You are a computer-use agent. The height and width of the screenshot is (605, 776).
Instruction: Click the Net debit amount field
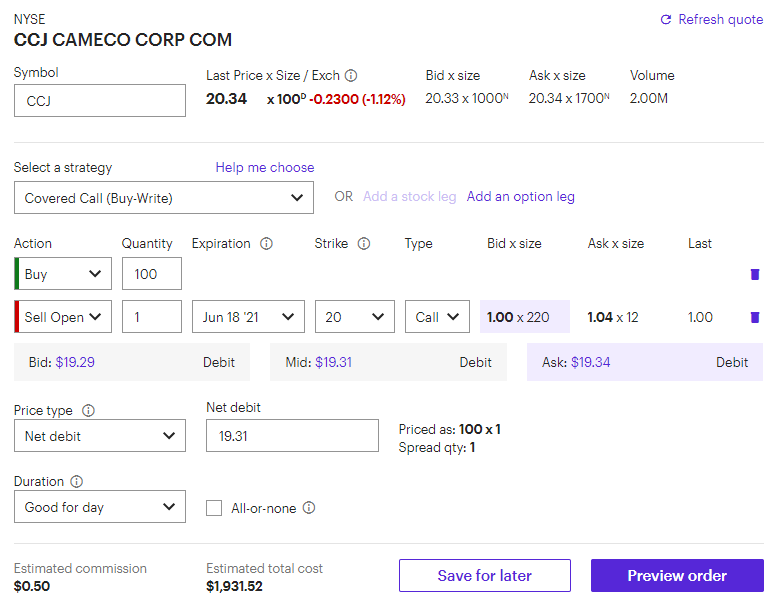click(292, 436)
